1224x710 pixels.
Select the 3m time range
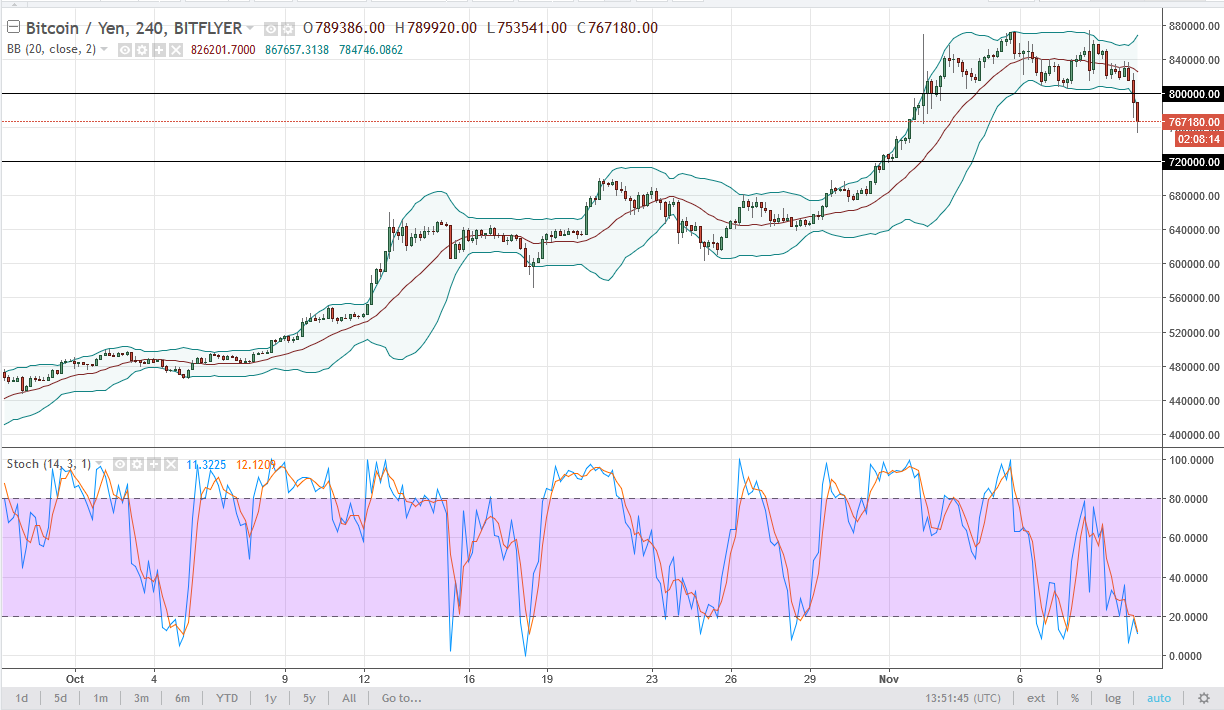click(x=141, y=698)
